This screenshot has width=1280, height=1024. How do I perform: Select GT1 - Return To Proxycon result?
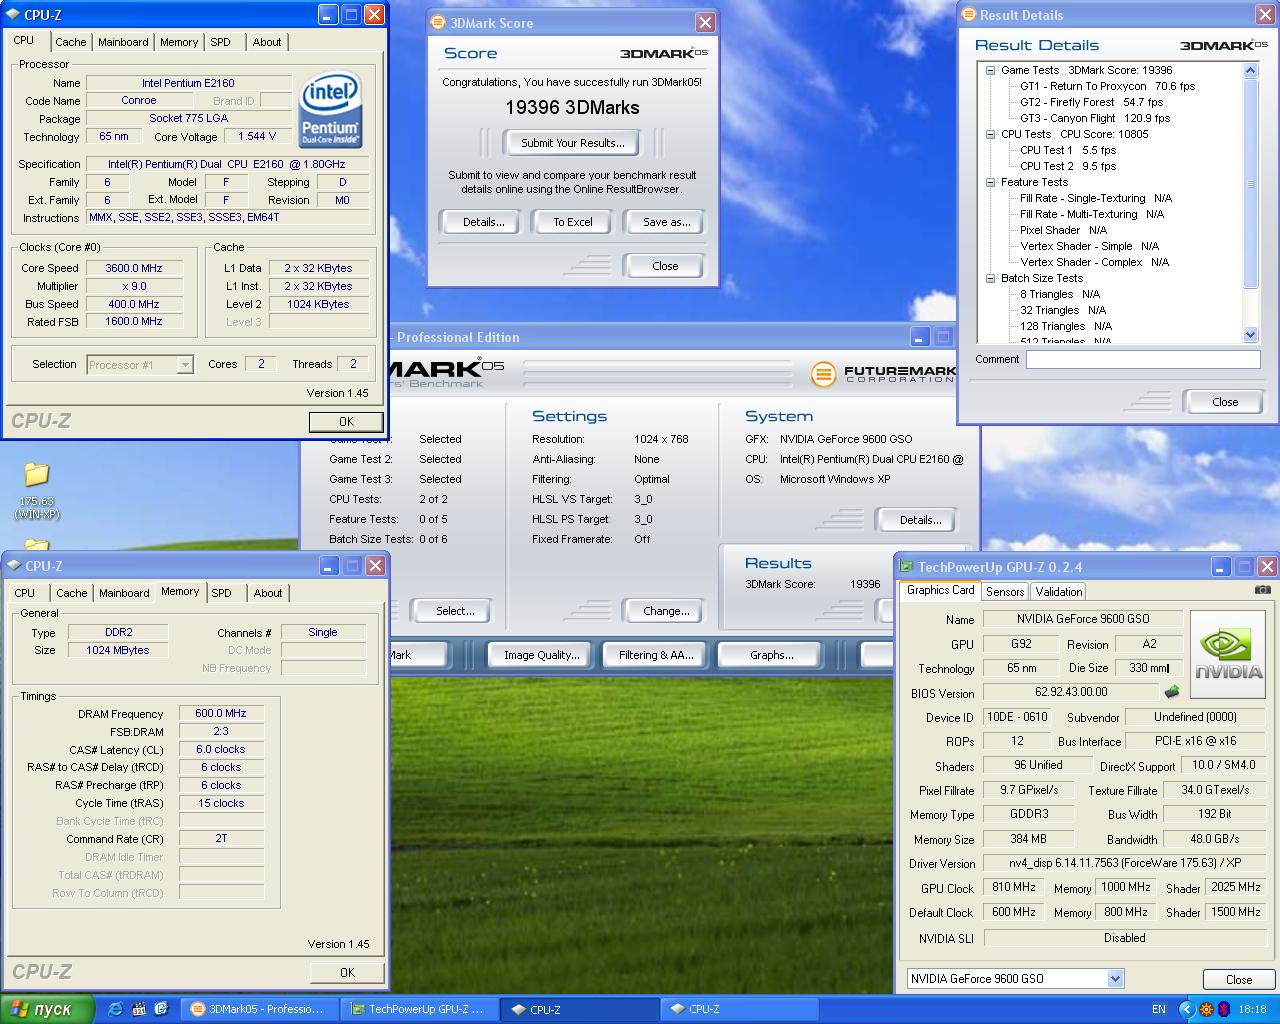click(x=1107, y=86)
